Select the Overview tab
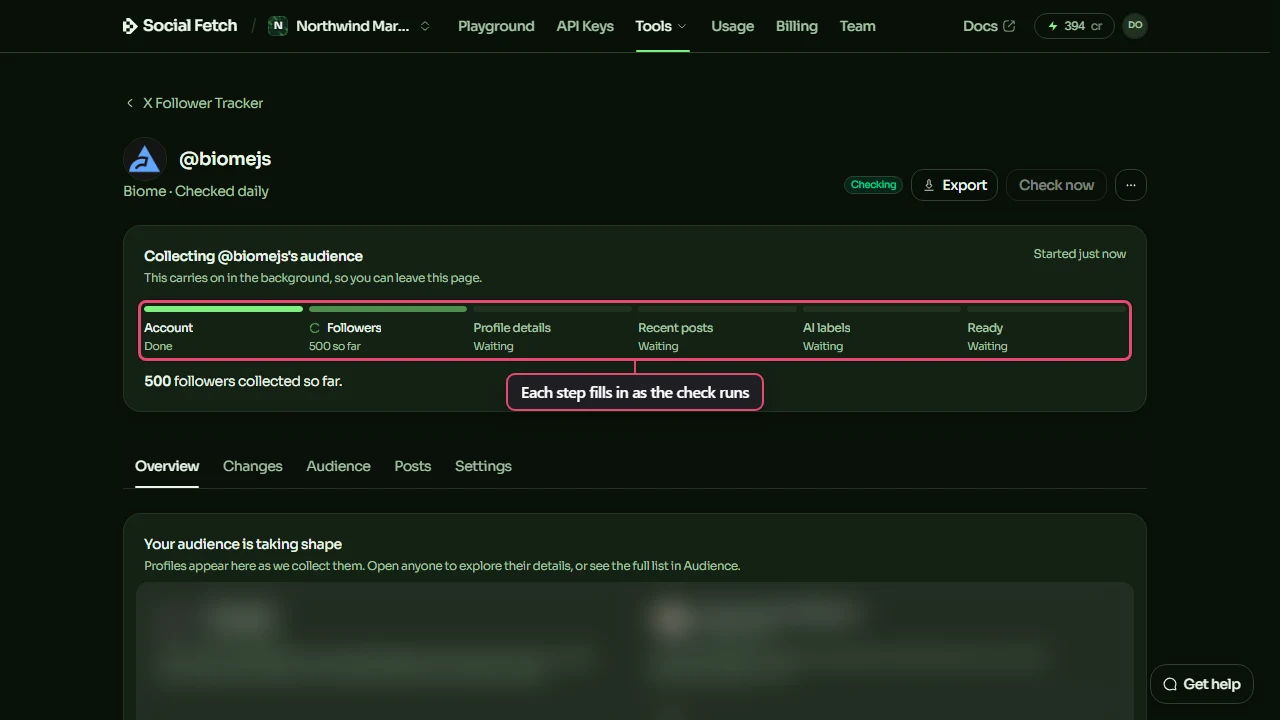Viewport: 1280px width, 720px height. 167,466
